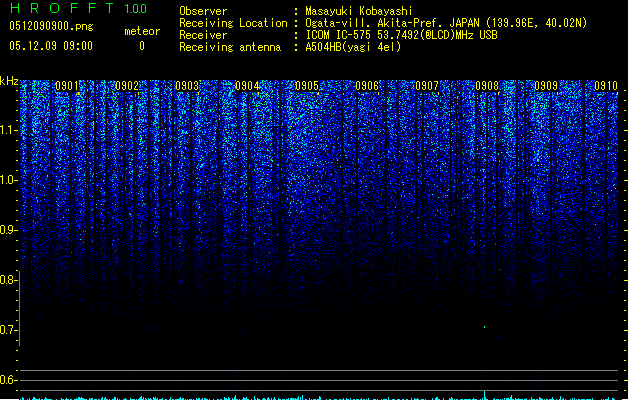Click the 0902 time marker
The image size is (629, 400).
pos(127,86)
